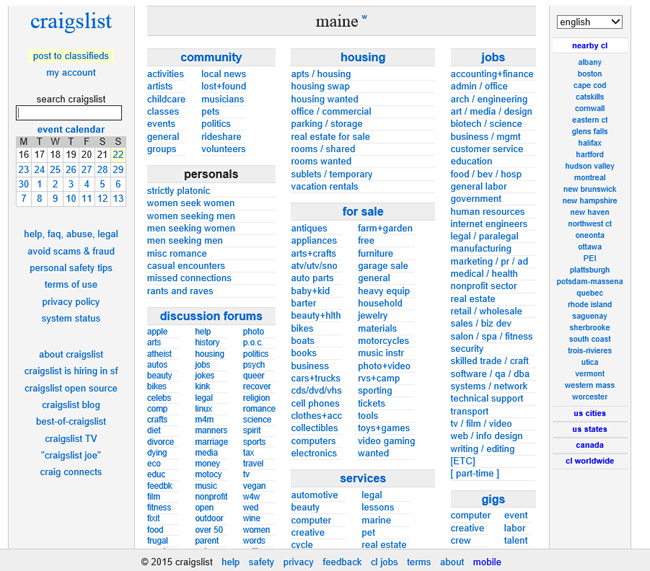Open the community section header
This screenshot has height=571, width=650.
click(211, 57)
